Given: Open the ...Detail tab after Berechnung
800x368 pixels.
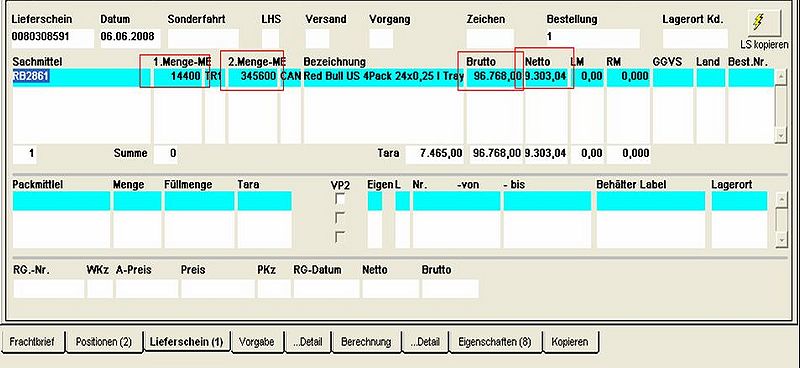Looking at the screenshot, I should pyautogui.click(x=425, y=342).
